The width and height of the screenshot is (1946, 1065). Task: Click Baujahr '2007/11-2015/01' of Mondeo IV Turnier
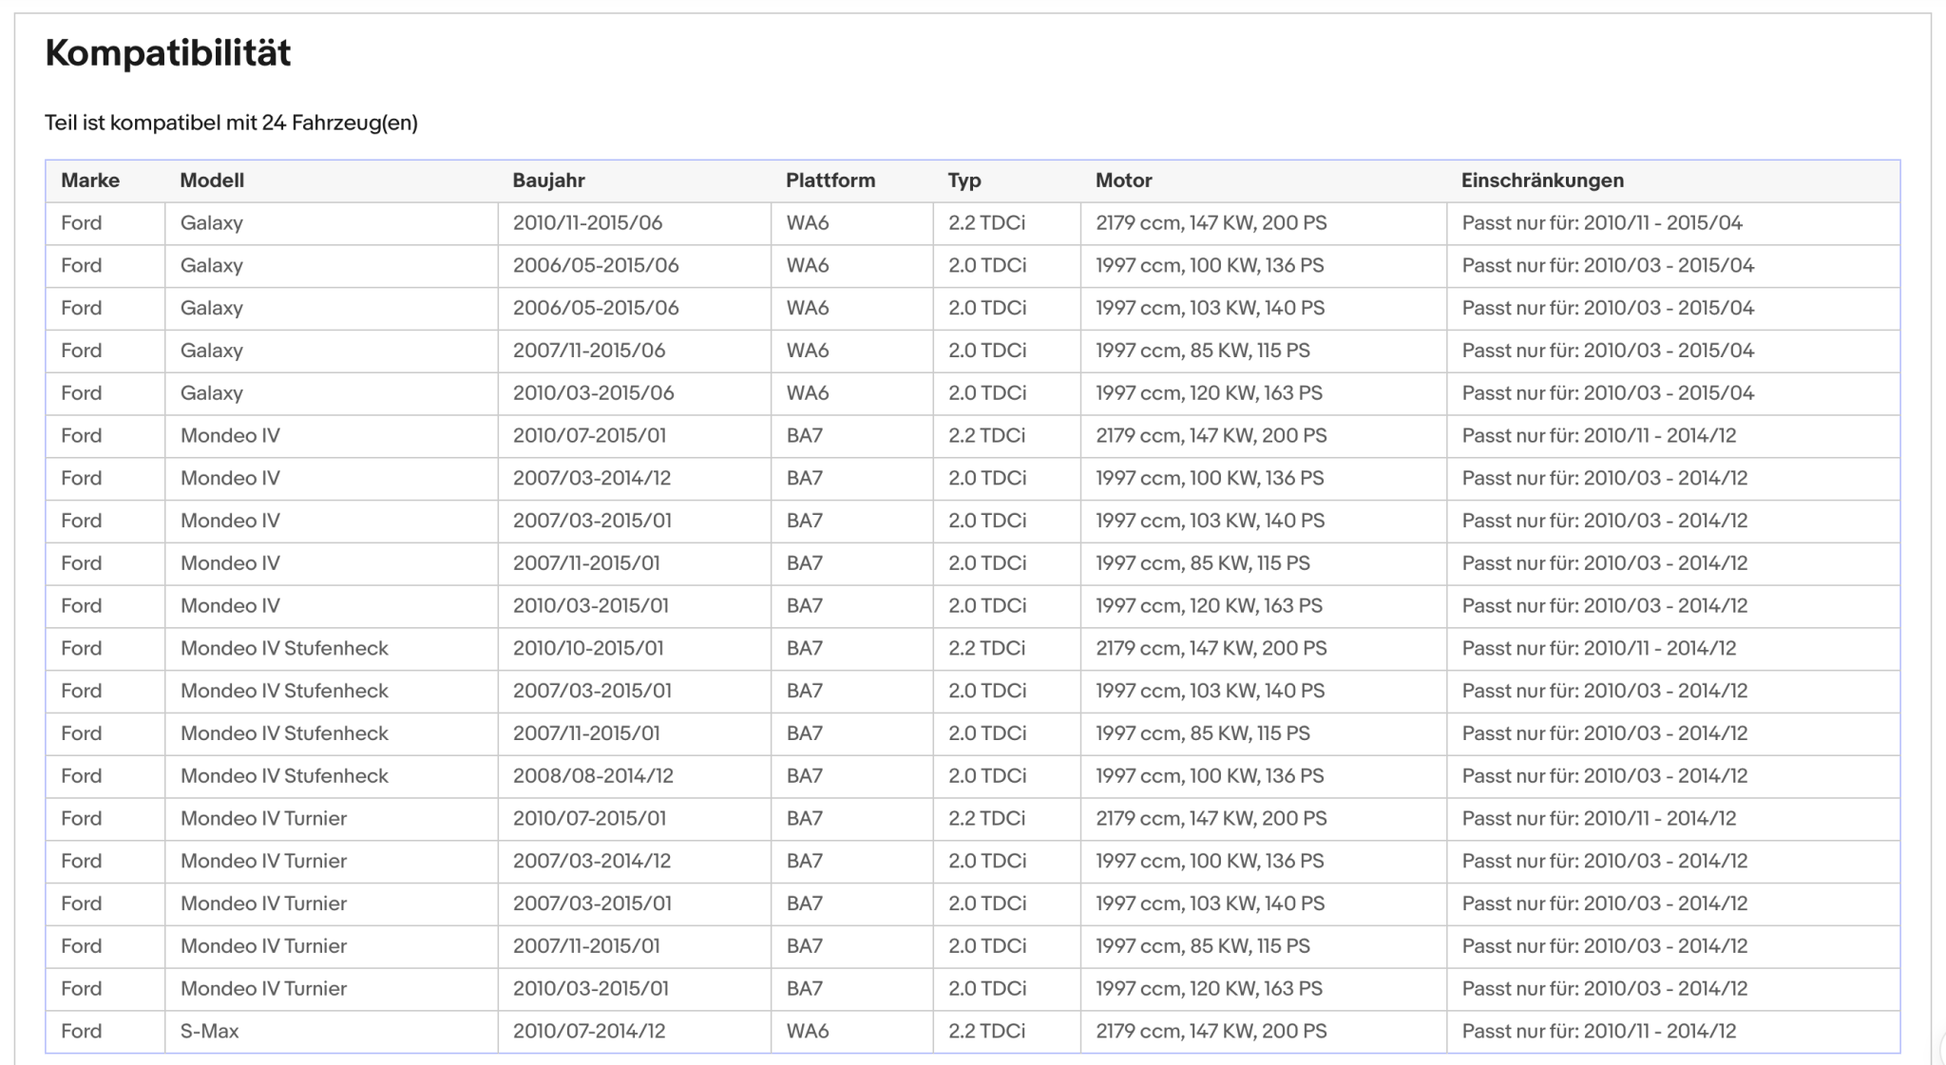coord(586,946)
